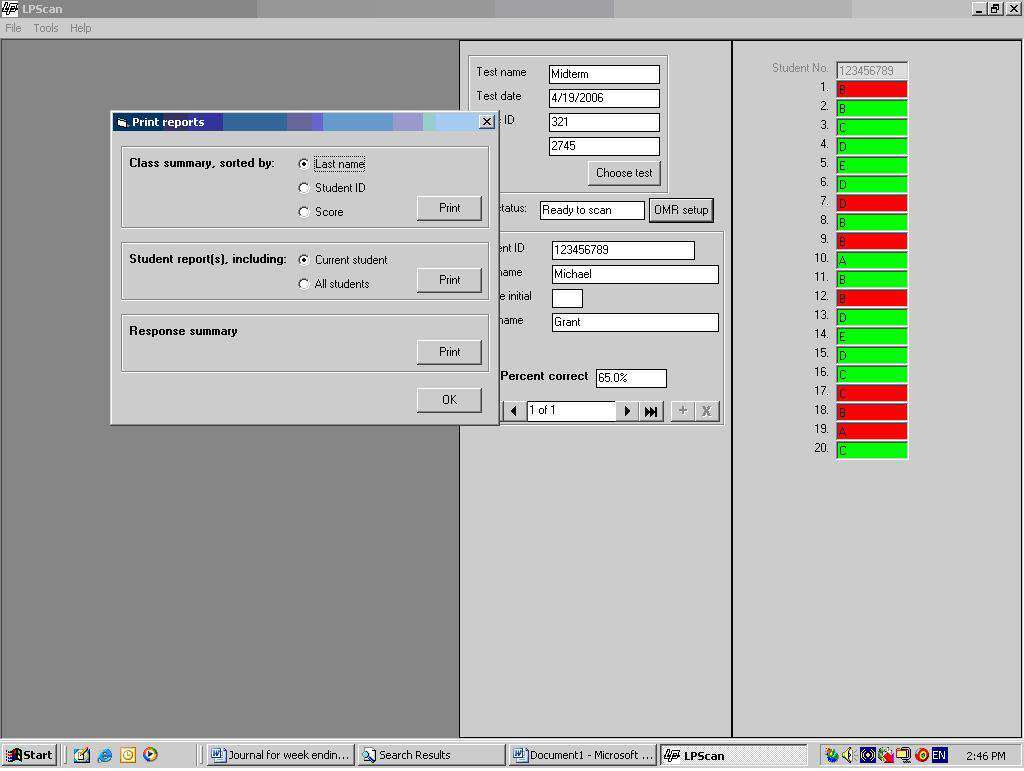Screen dimensions: 1024x771
Task: Advance to the next student record
Action: tap(627, 411)
